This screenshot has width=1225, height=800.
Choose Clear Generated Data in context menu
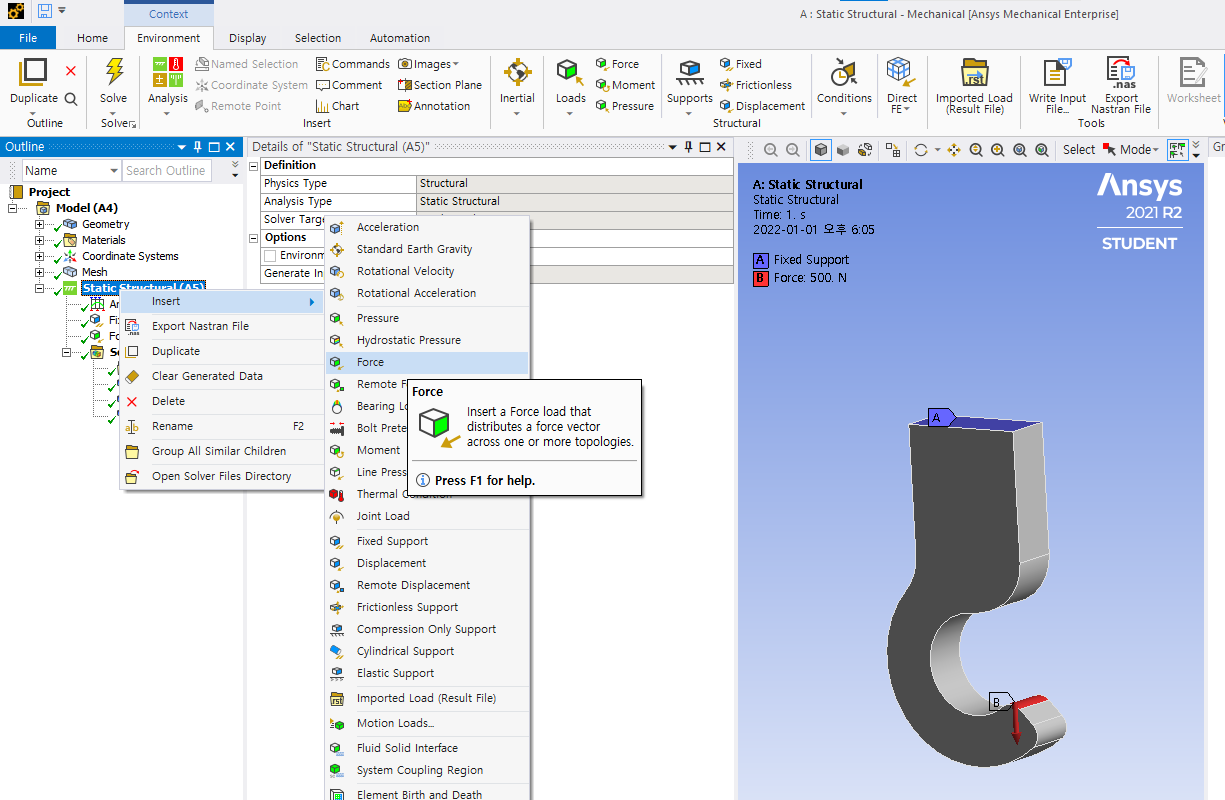pos(220,376)
